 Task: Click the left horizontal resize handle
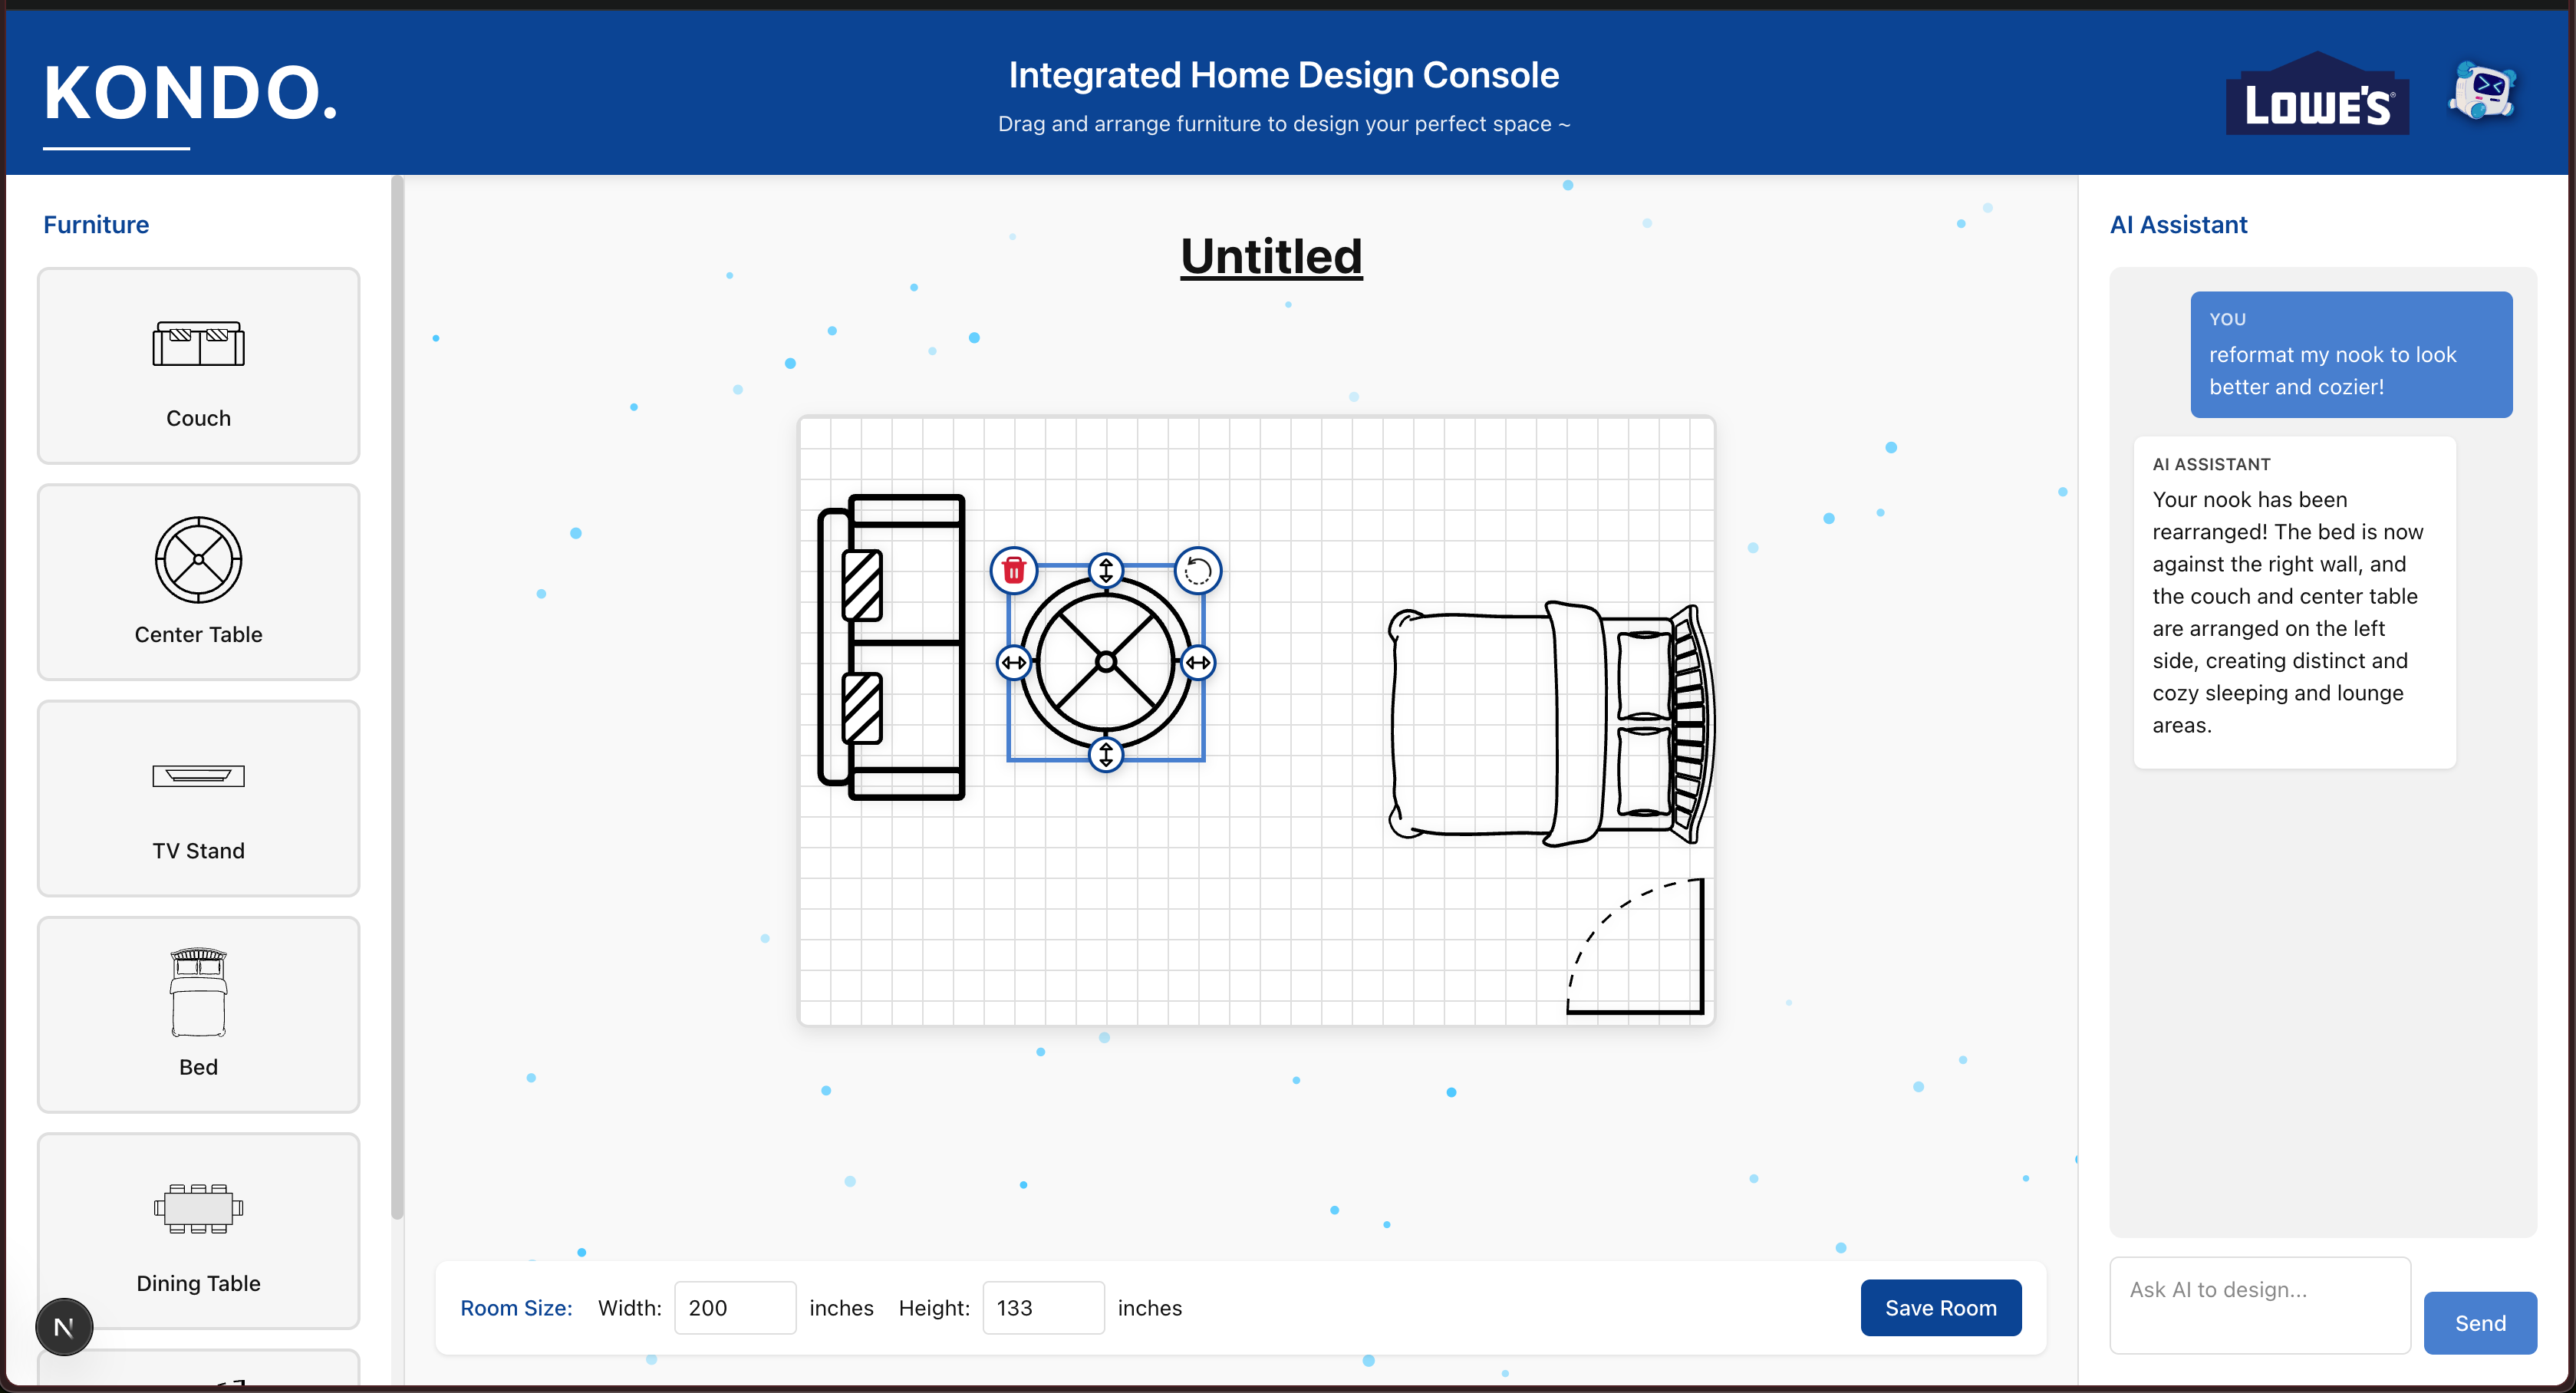1013,662
